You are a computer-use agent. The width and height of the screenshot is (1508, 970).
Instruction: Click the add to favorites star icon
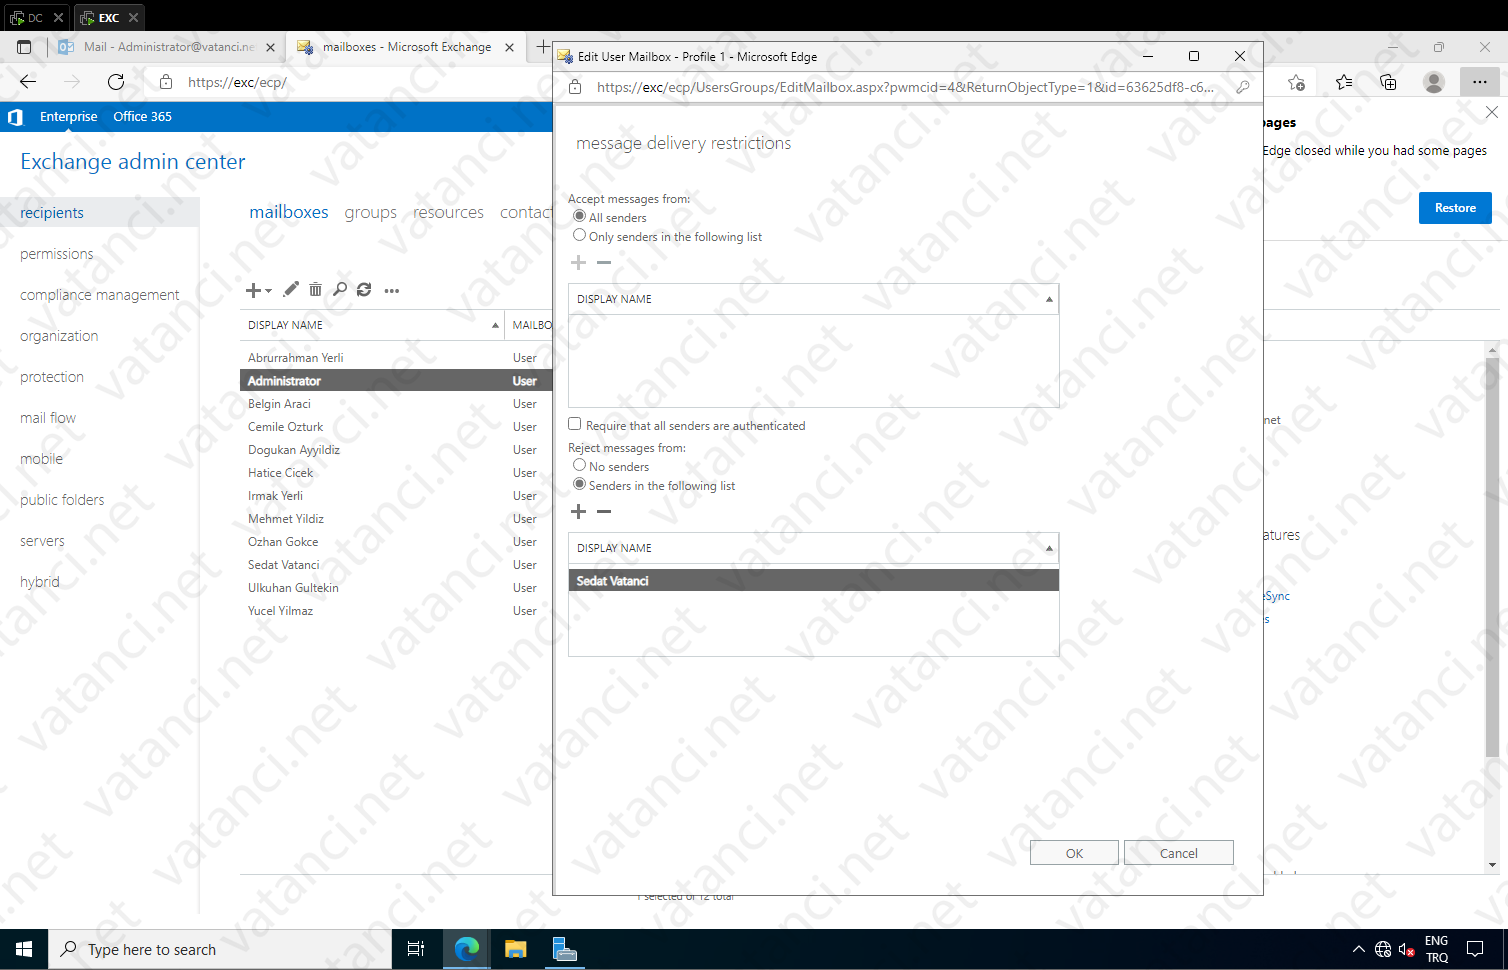click(x=1296, y=82)
